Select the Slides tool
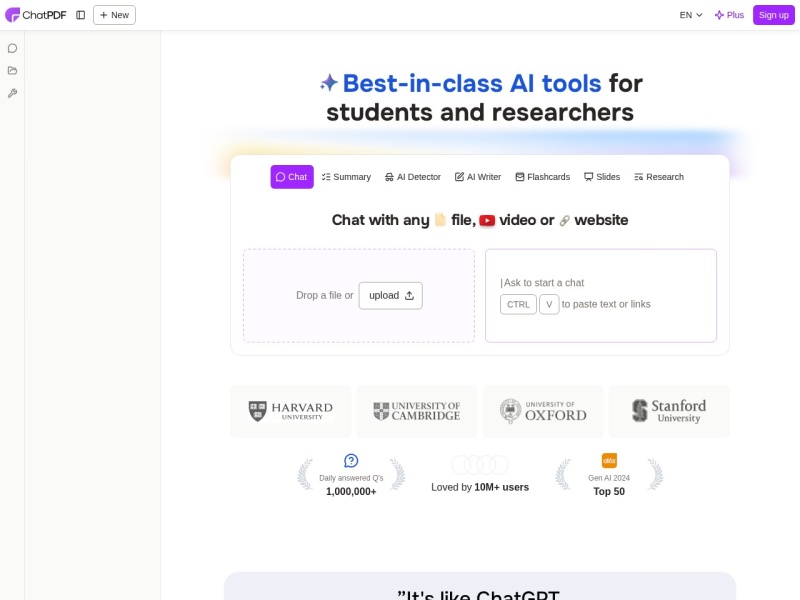Image resolution: width=800 pixels, height=600 pixels. (602, 177)
